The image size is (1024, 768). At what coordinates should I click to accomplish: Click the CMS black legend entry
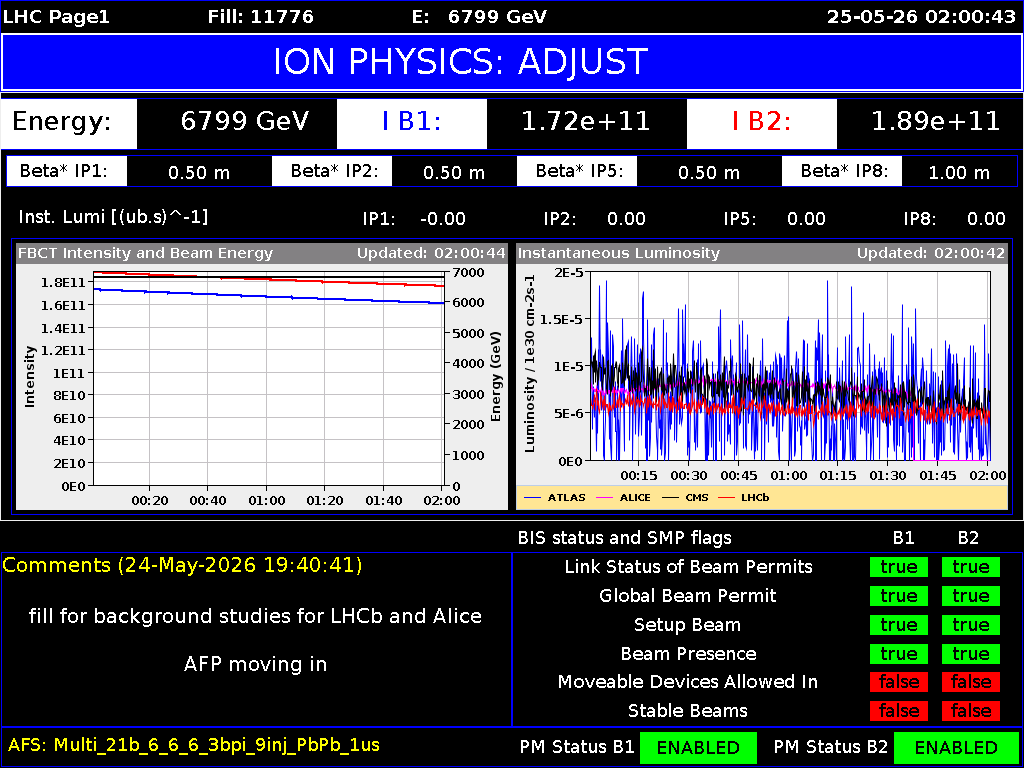click(x=686, y=498)
